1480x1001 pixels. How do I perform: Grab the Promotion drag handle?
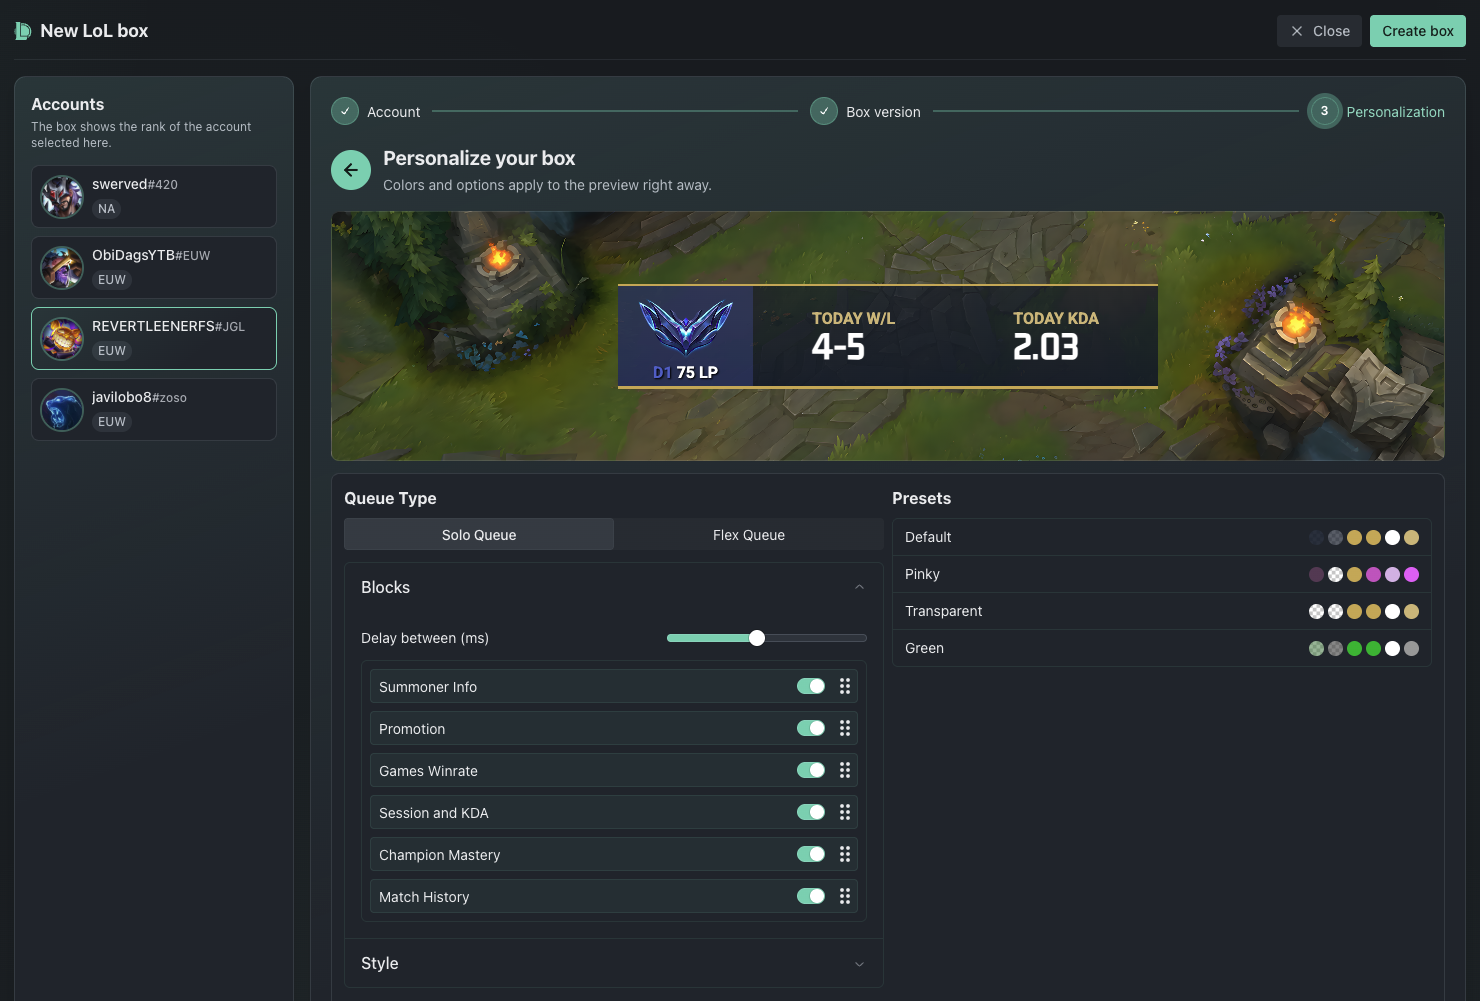pos(845,728)
